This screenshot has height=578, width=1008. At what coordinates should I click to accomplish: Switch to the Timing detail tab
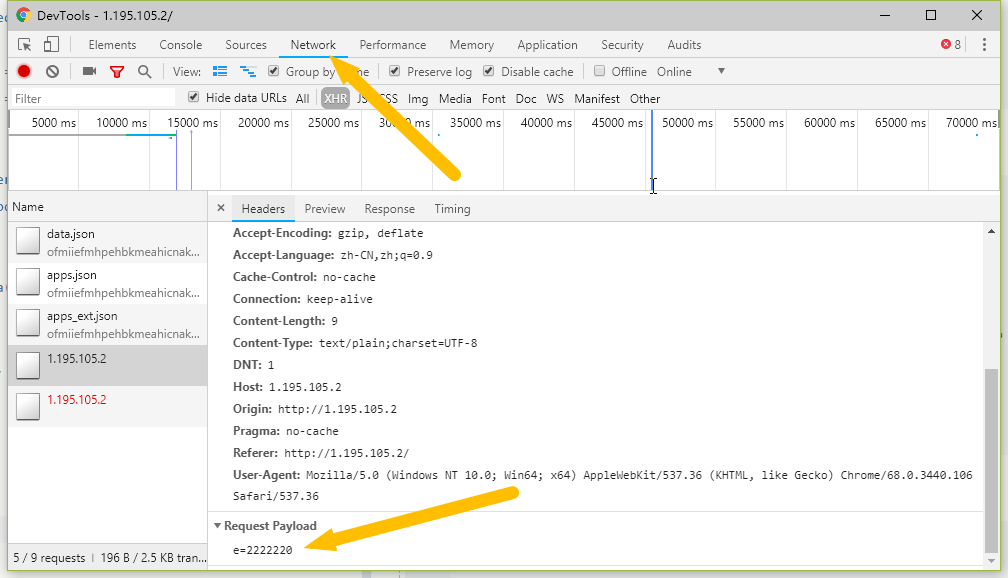[453, 208]
